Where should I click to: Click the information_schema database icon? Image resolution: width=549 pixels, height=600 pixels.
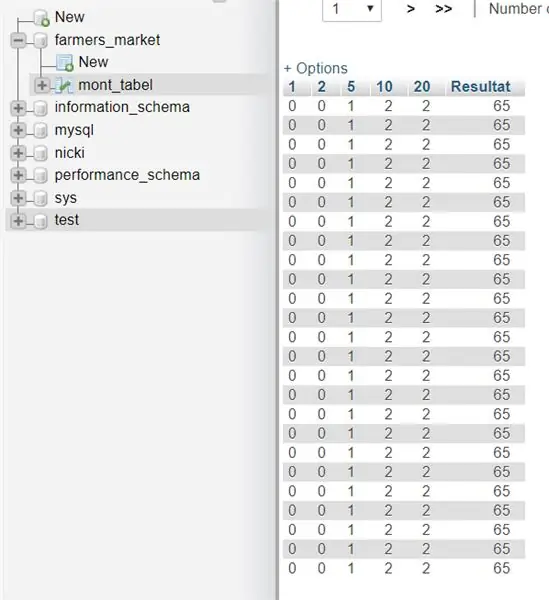tap(41, 108)
